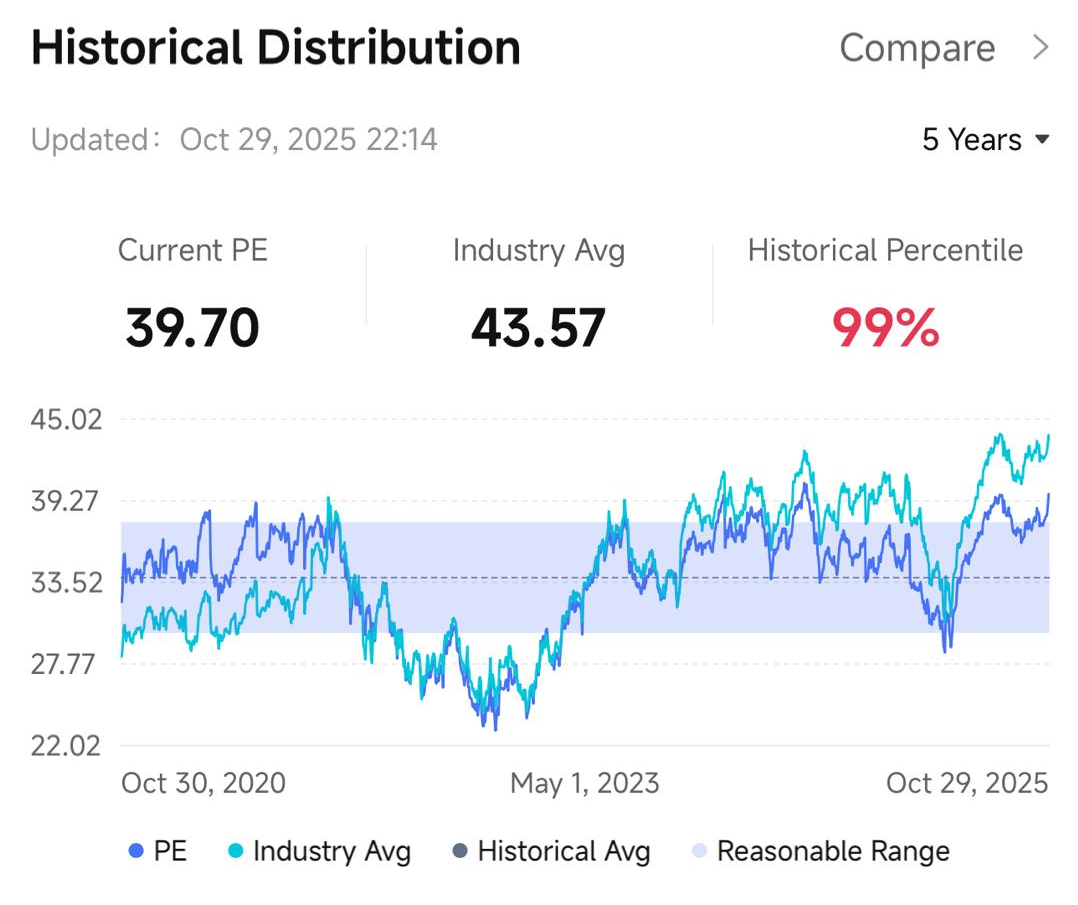1078x905 pixels.
Task: Click the blue PE legend dot
Action: click(x=136, y=851)
